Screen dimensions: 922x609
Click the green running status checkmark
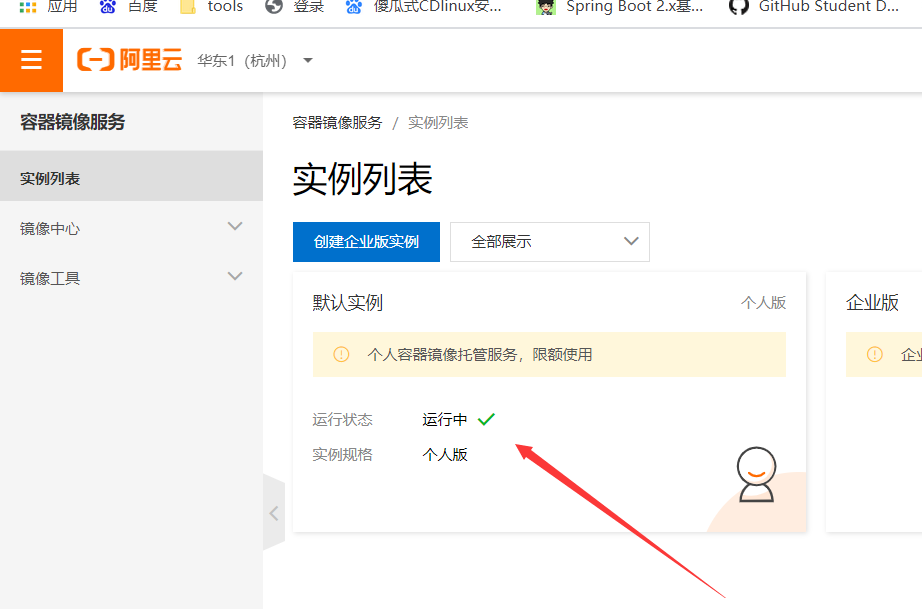(486, 420)
